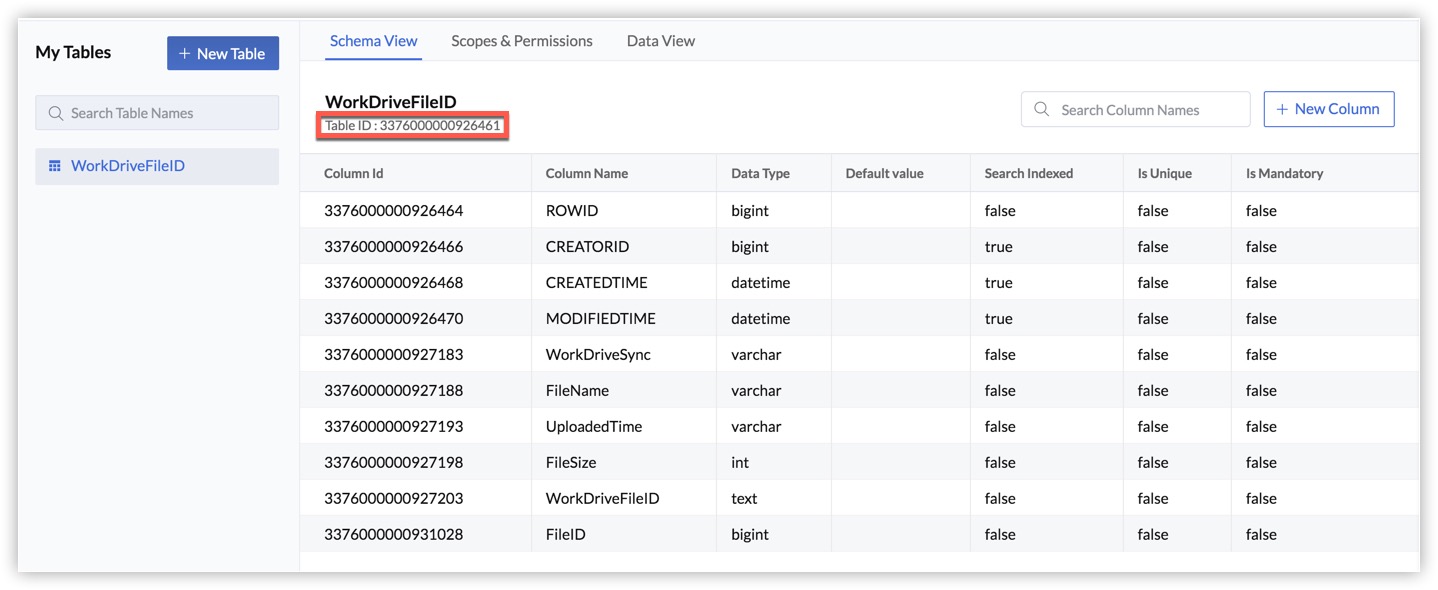Select the ROWID column row
Screen dimensions: 1438x590
tap(571, 211)
